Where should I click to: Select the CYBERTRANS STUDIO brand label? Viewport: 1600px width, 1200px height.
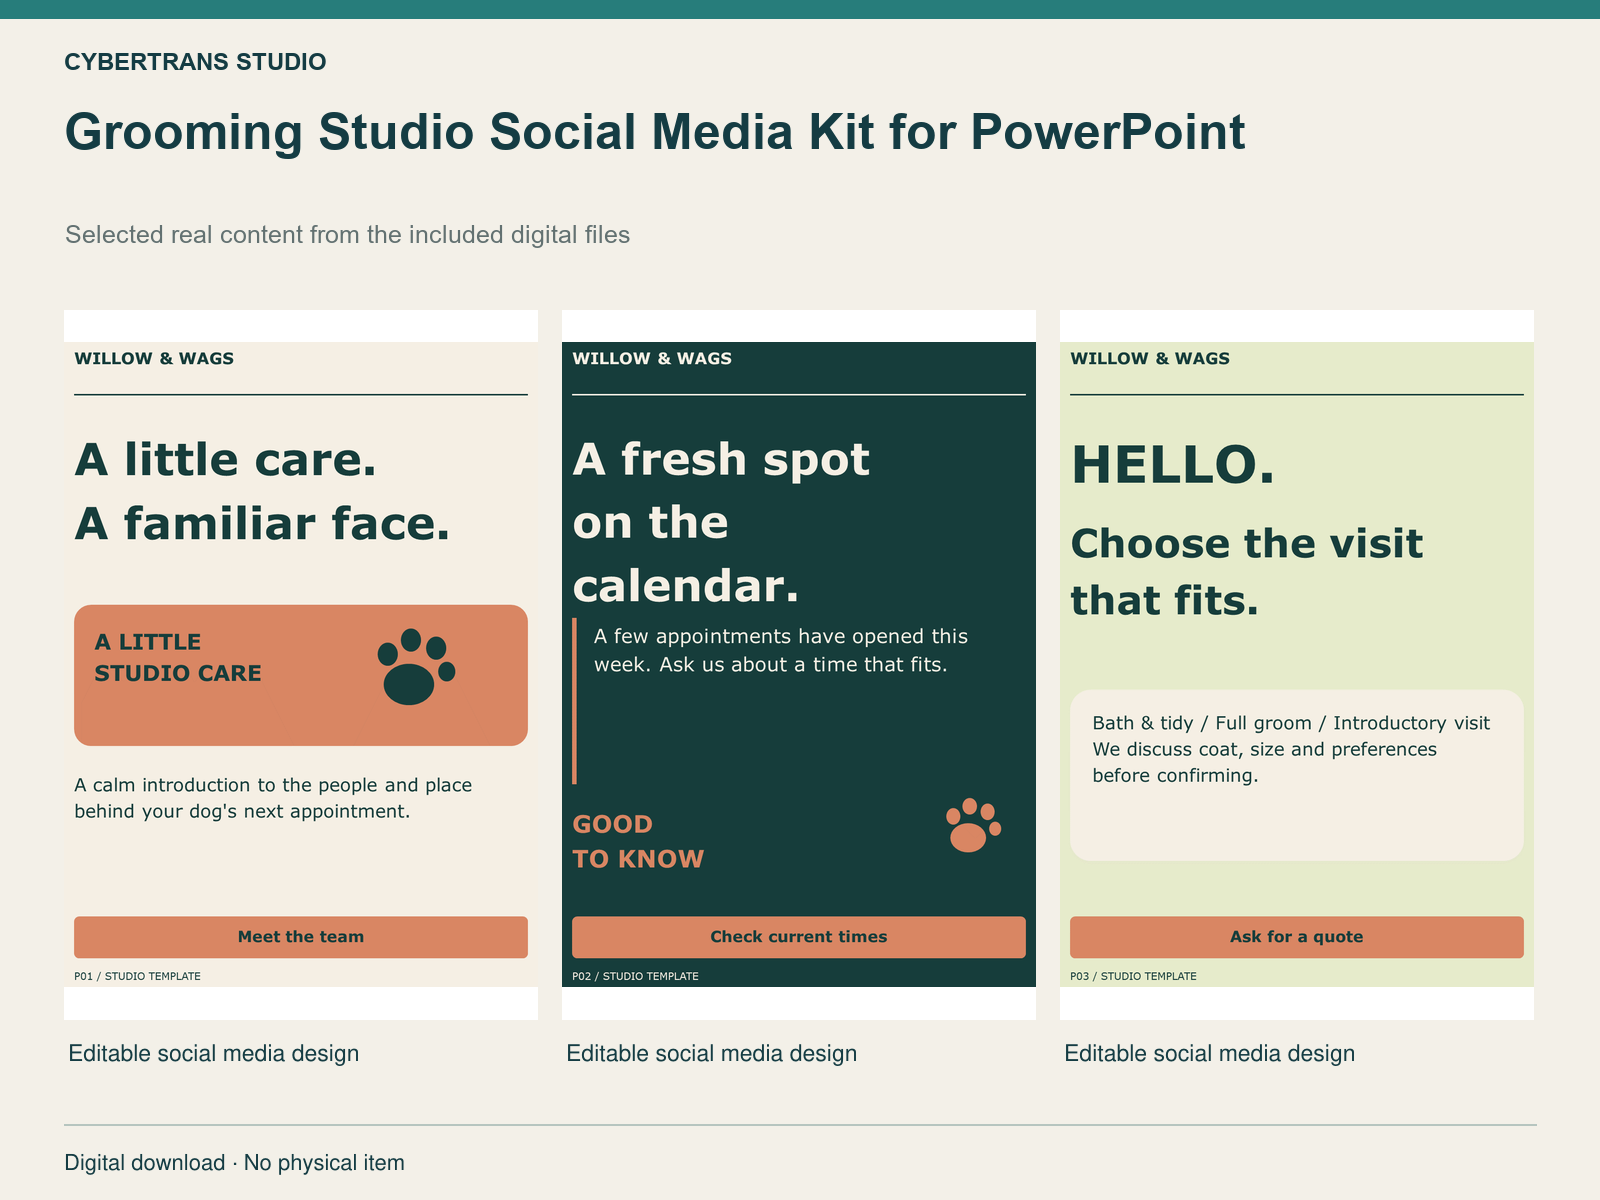click(195, 62)
